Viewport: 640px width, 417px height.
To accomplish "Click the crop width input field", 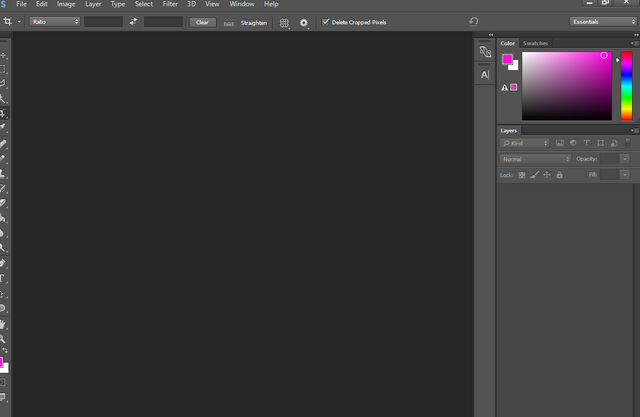I will 103,22.
